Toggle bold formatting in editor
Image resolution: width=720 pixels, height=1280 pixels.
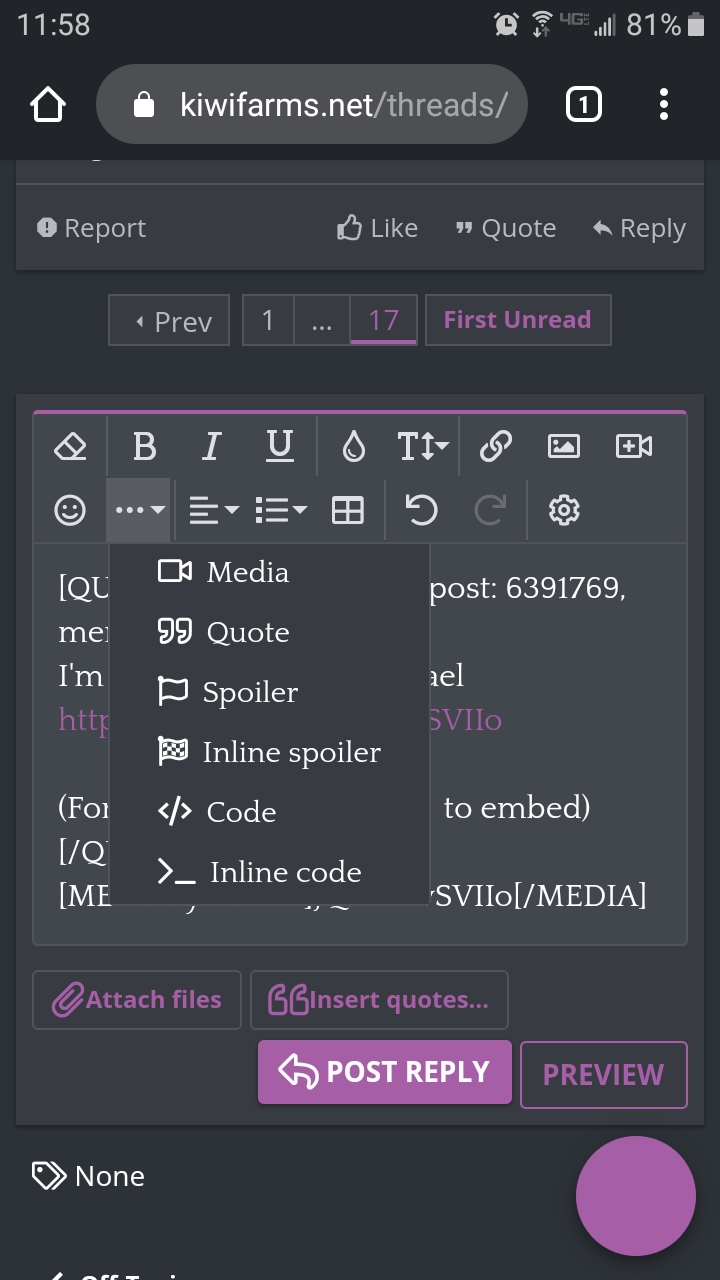point(144,446)
